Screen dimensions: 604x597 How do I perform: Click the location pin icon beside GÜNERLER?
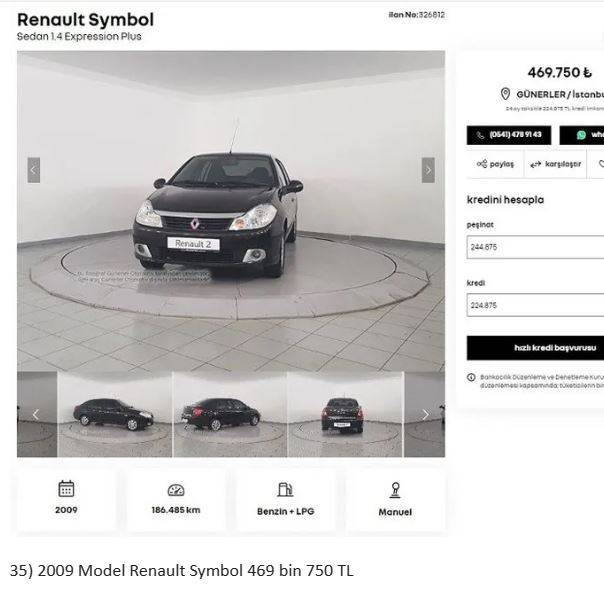tap(505, 94)
